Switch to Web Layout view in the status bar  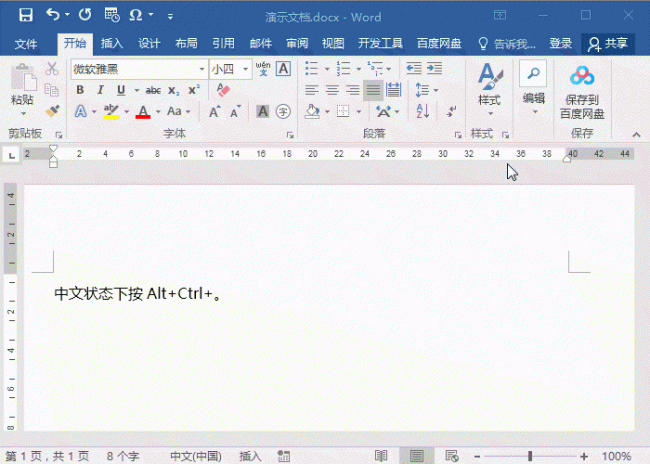click(452, 456)
